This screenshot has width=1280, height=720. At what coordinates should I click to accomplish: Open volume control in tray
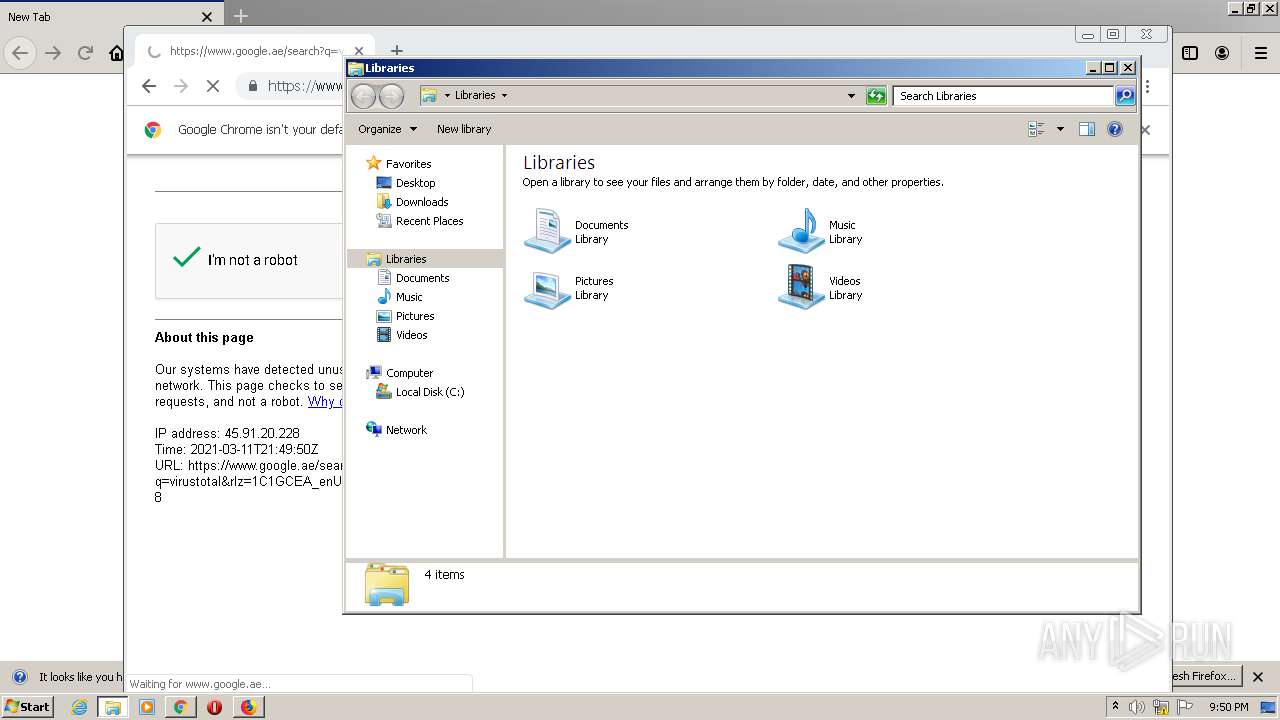click(x=1137, y=707)
